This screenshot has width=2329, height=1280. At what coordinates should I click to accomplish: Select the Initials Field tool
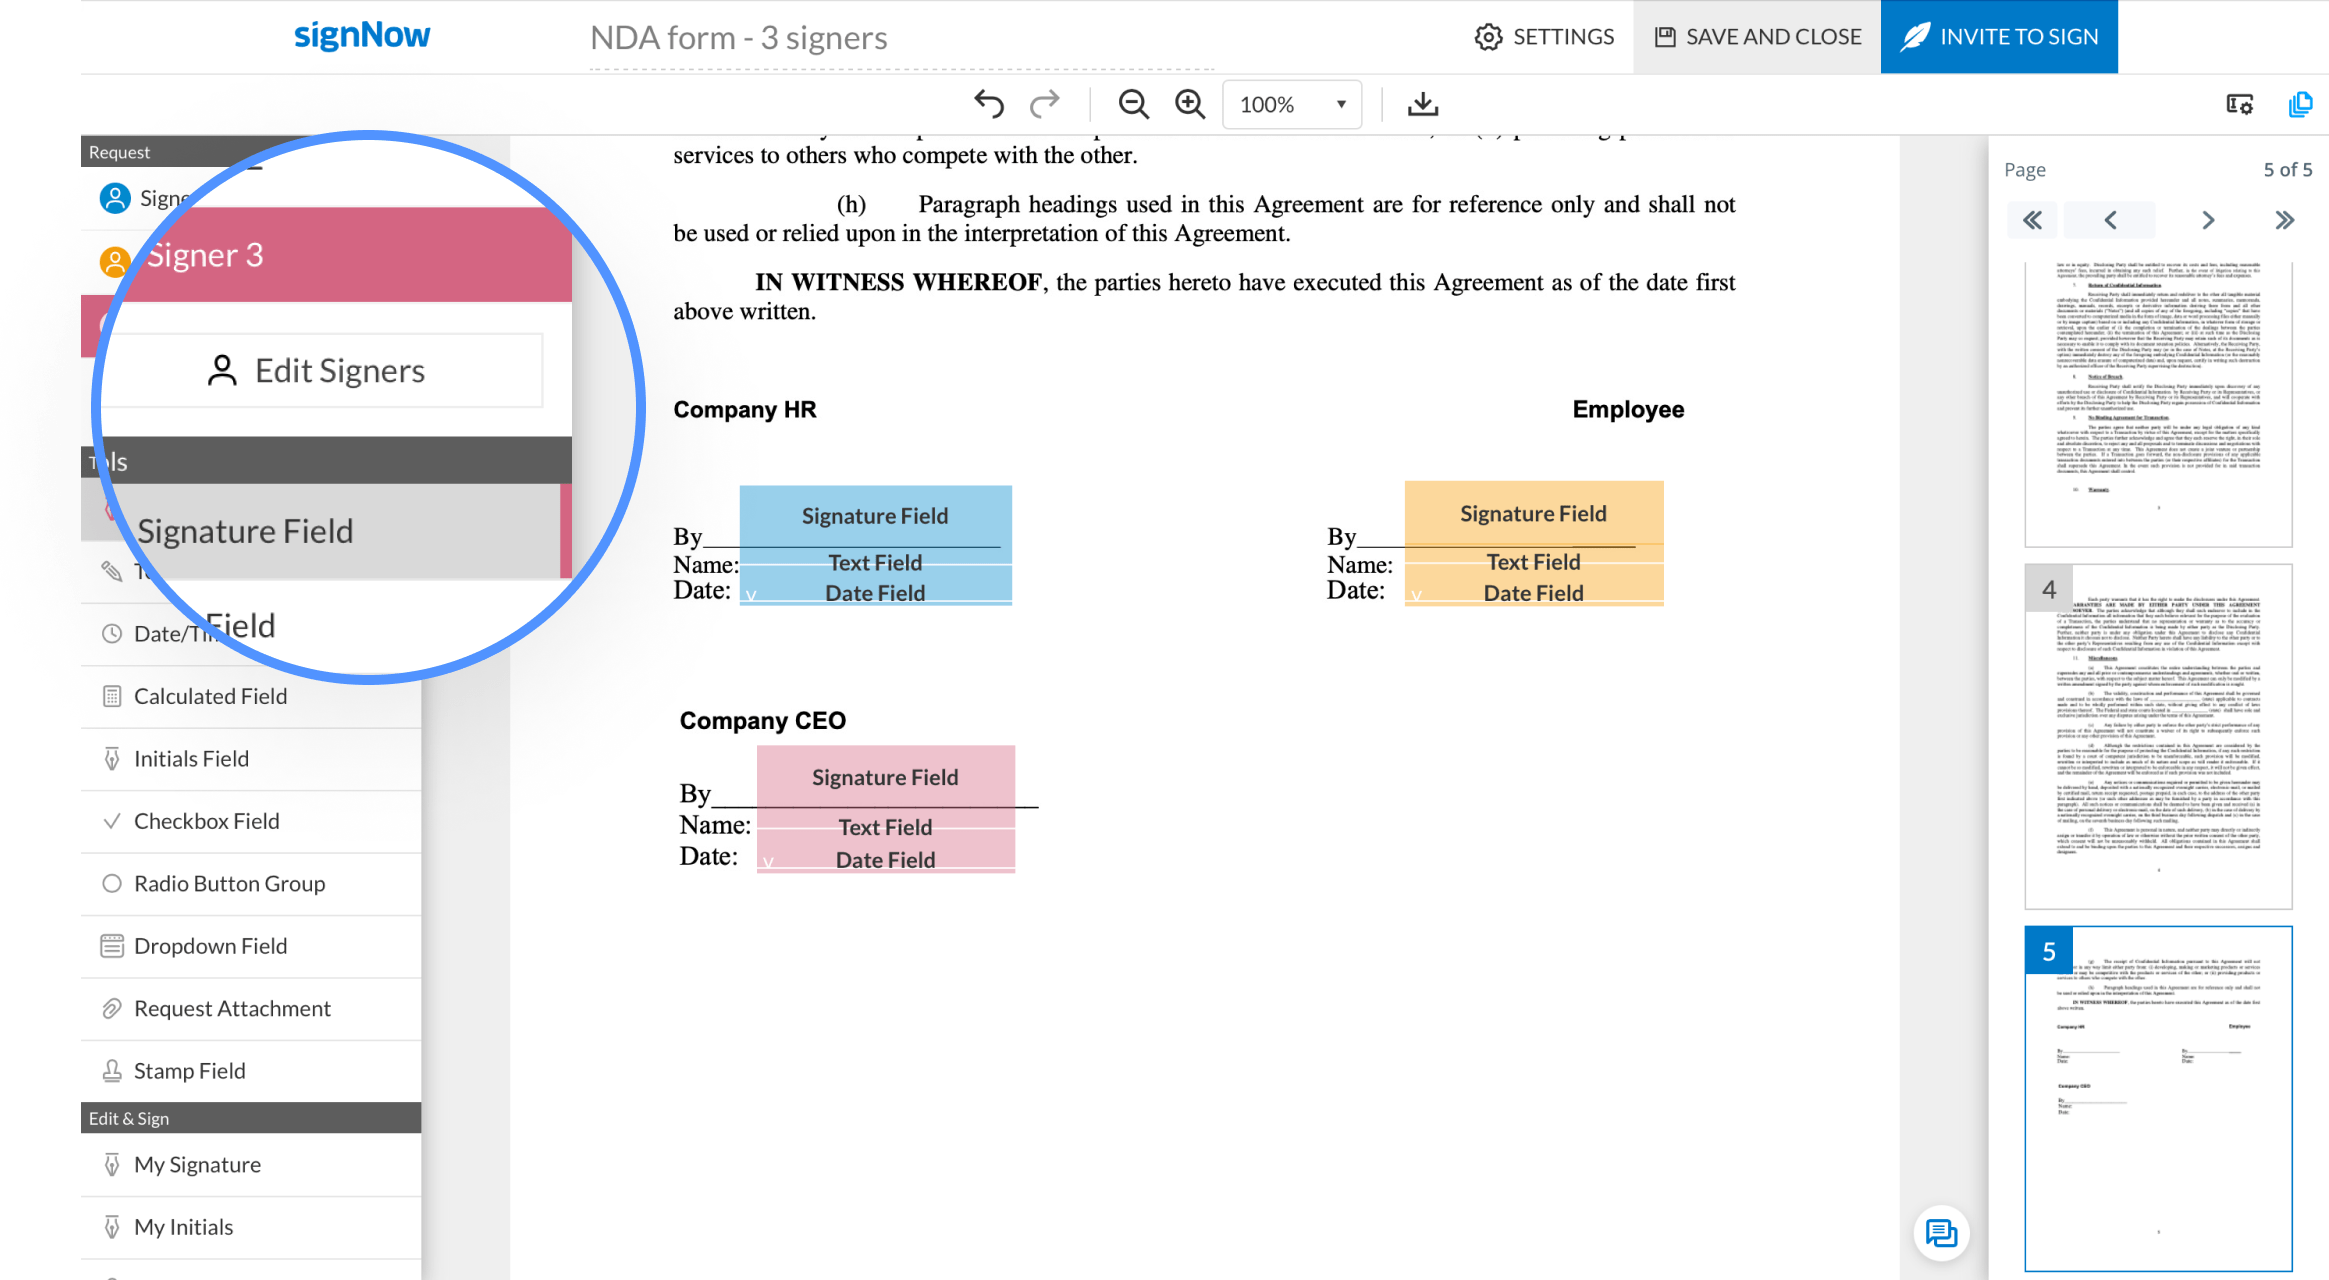click(191, 759)
